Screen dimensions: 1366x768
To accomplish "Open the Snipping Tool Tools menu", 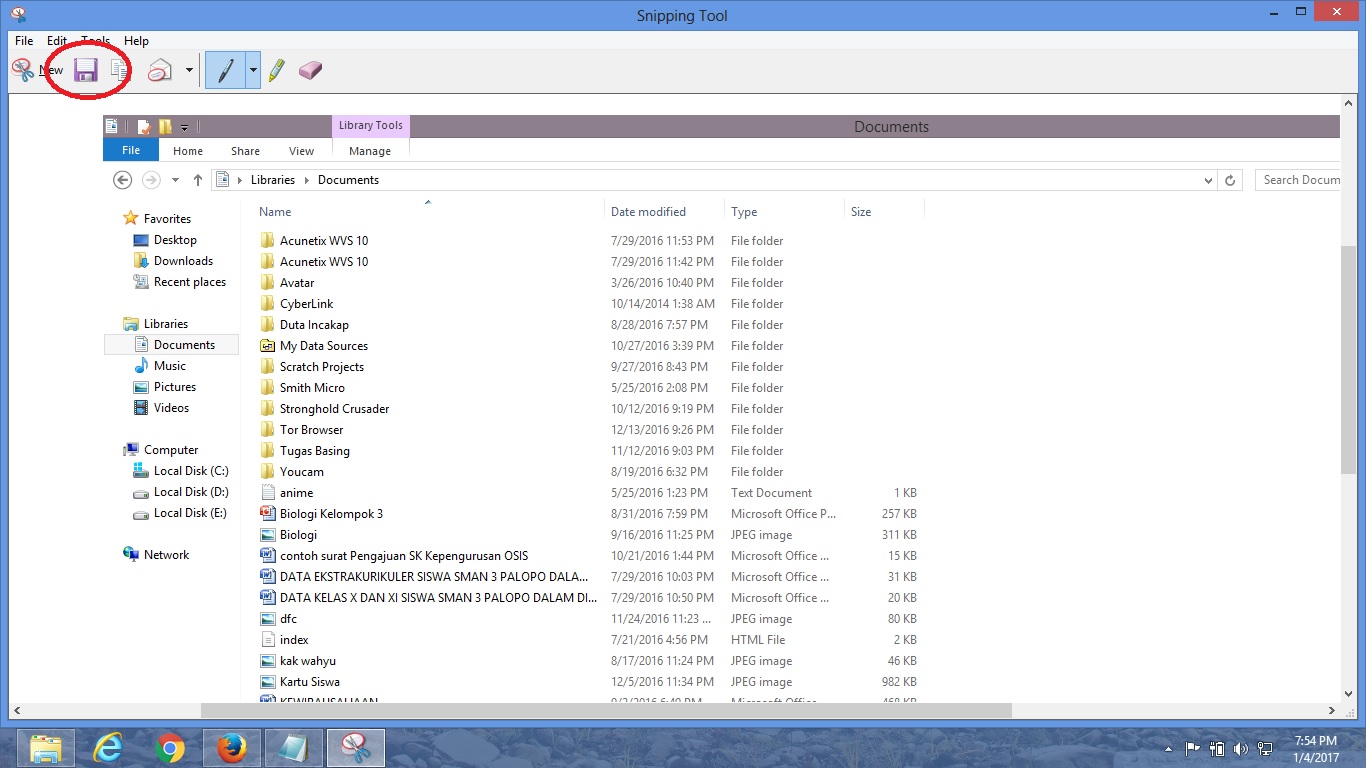I will click(95, 41).
